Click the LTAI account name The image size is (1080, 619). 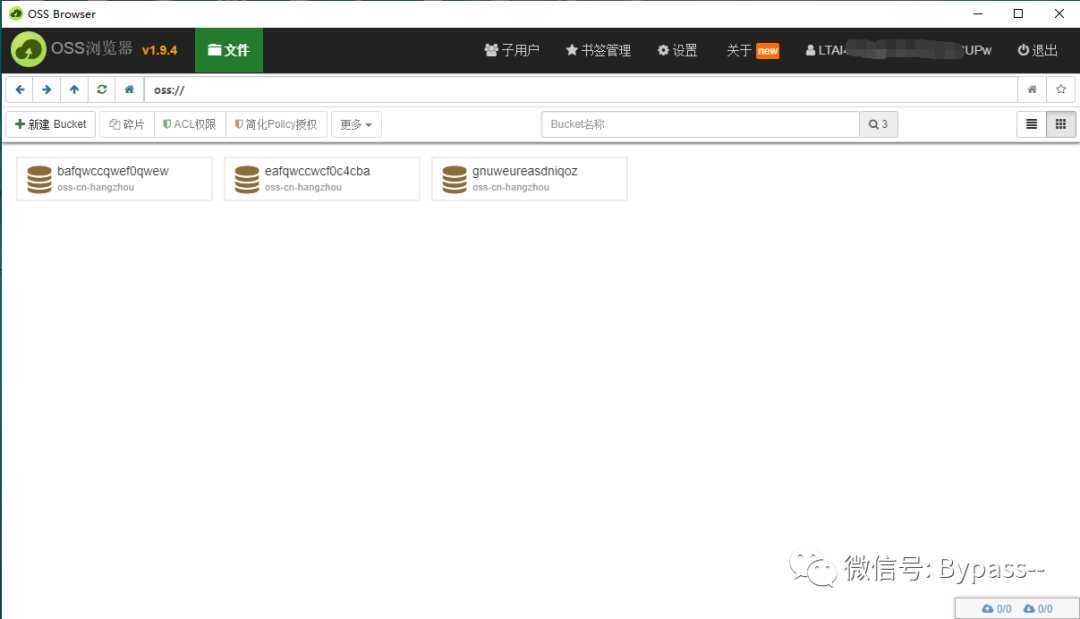pyautogui.click(x=898, y=50)
